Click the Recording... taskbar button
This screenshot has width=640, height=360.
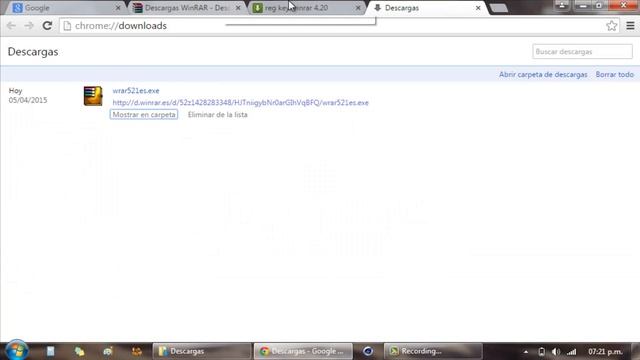point(433,351)
